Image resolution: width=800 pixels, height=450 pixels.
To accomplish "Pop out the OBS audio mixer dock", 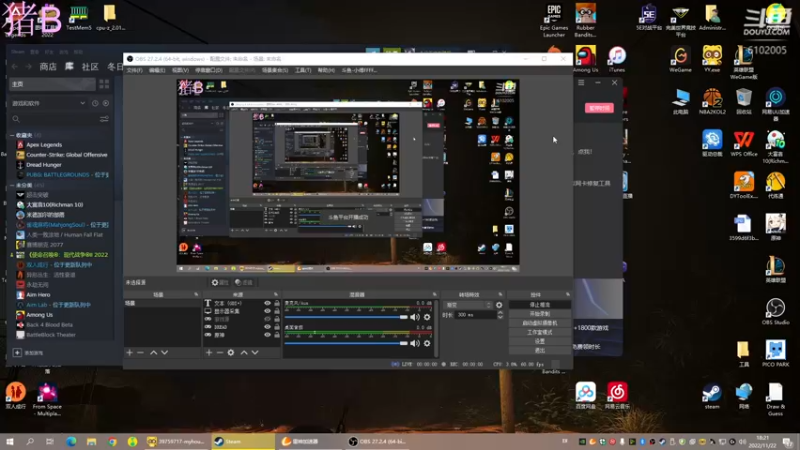I will pyautogui.click(x=435, y=294).
